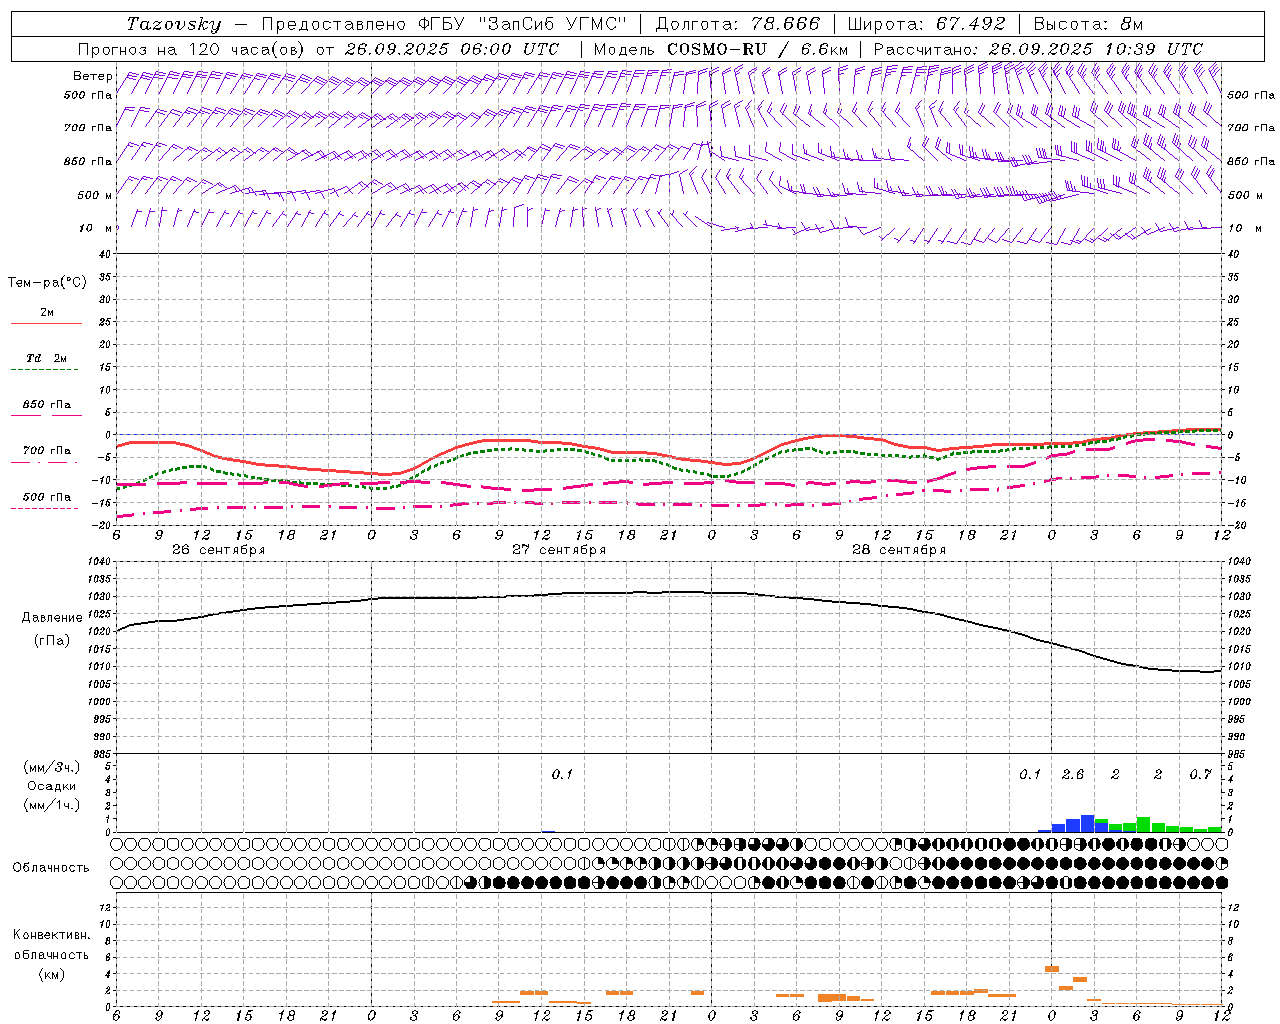Viewport: 1280px width, 1024px height.
Task: Select the longitude value 78.666
Action: tap(778, 24)
